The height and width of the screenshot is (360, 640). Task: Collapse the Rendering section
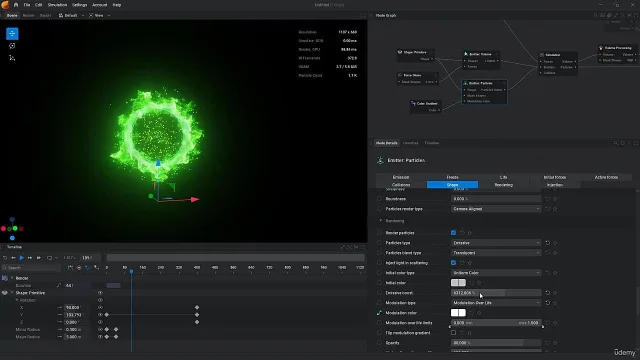click(380, 221)
